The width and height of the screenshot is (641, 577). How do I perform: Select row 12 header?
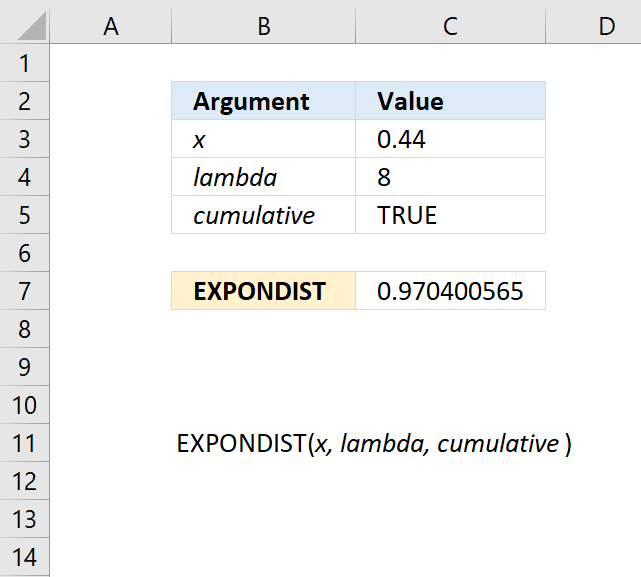pyautogui.click(x=25, y=481)
